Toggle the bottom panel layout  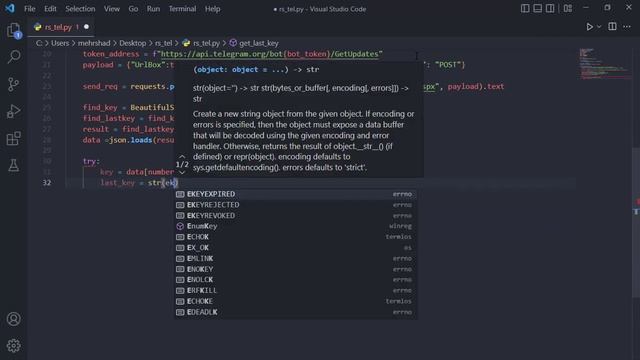[538, 8]
